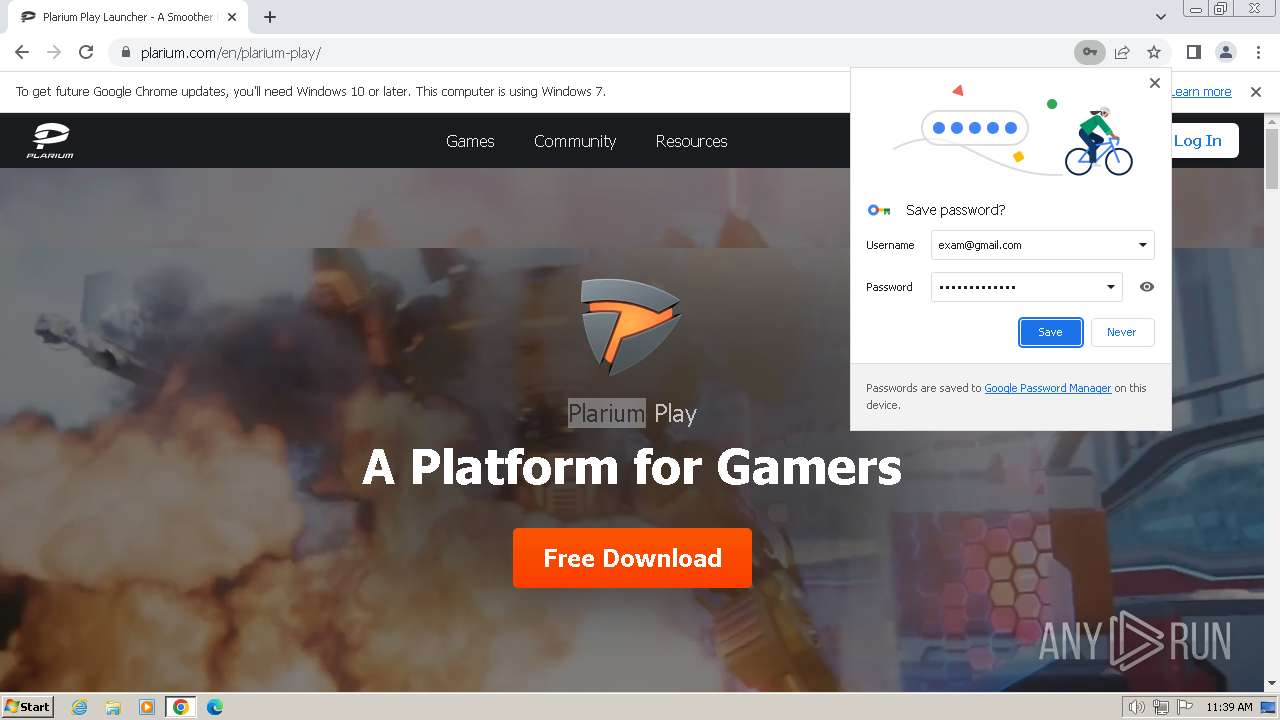Click the page vertical scrollbar thumb

1272,157
